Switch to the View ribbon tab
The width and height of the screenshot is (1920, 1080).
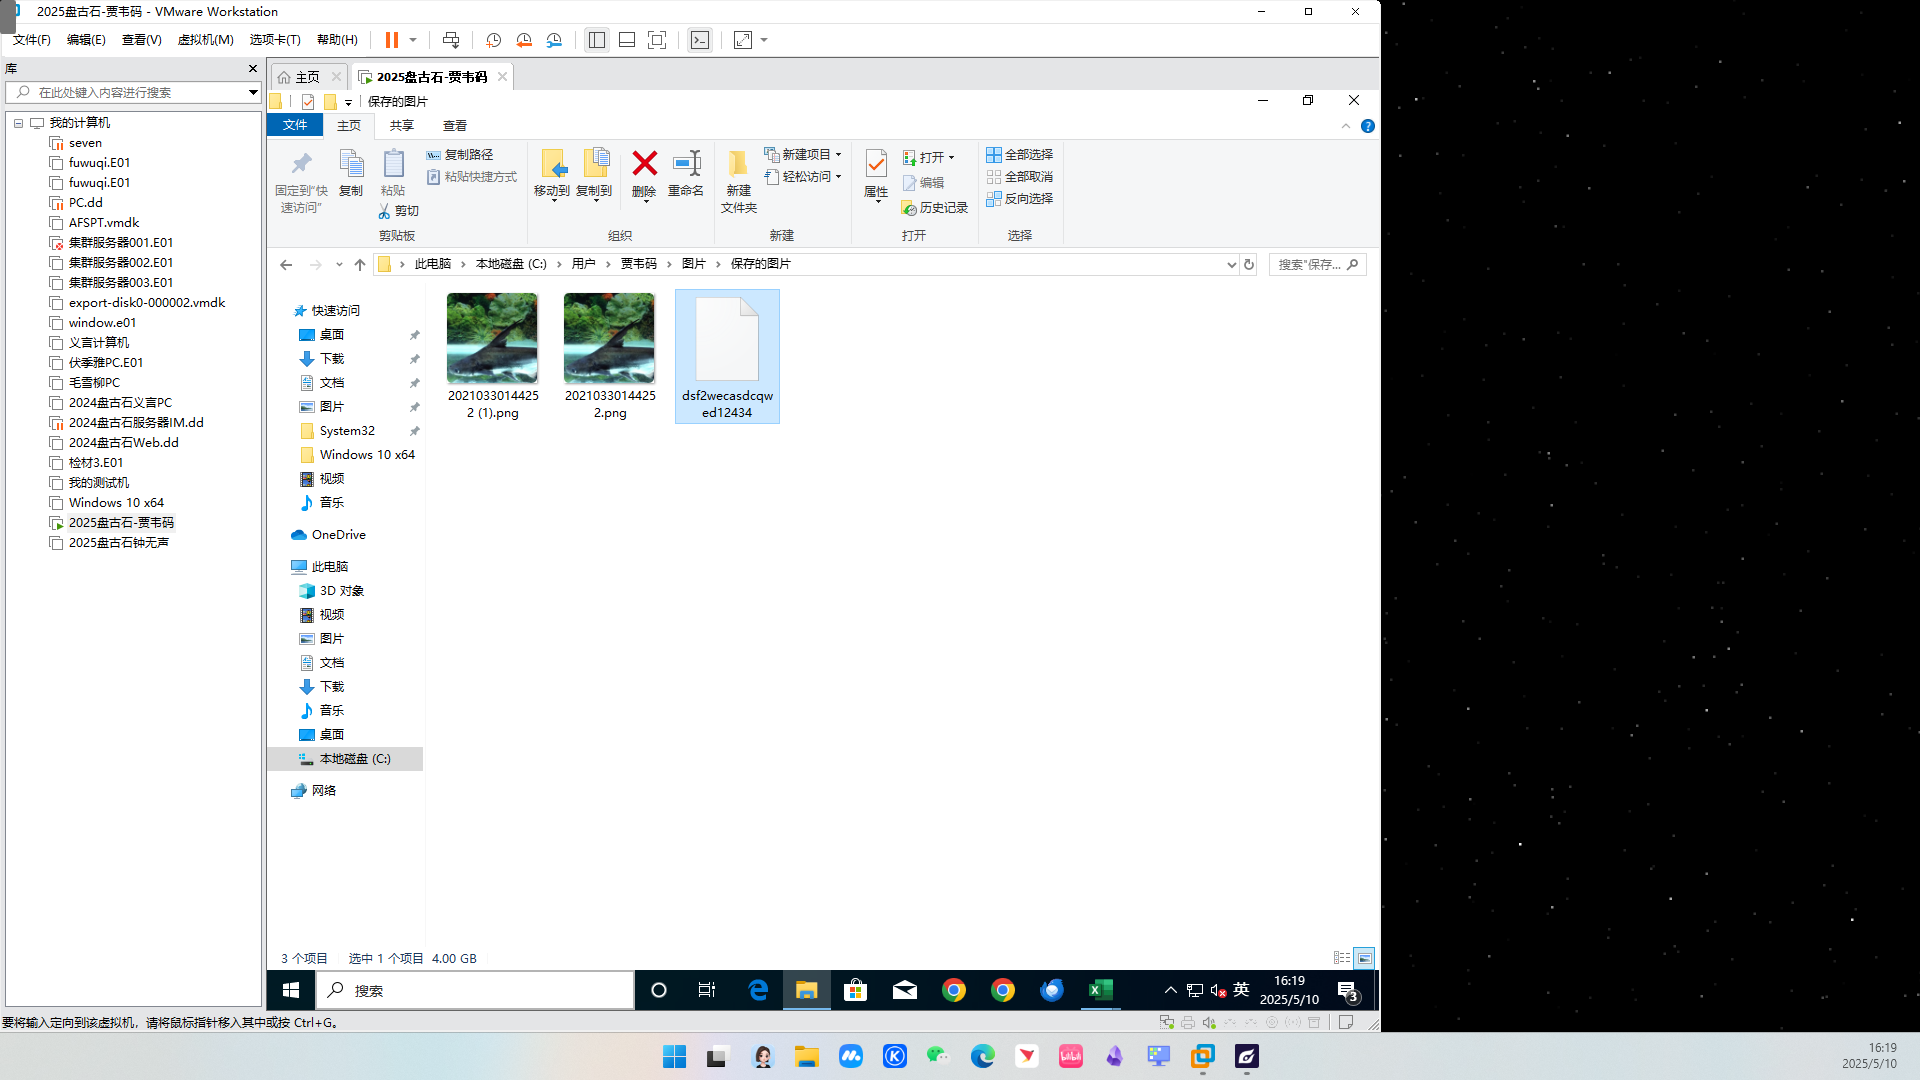pyautogui.click(x=455, y=126)
